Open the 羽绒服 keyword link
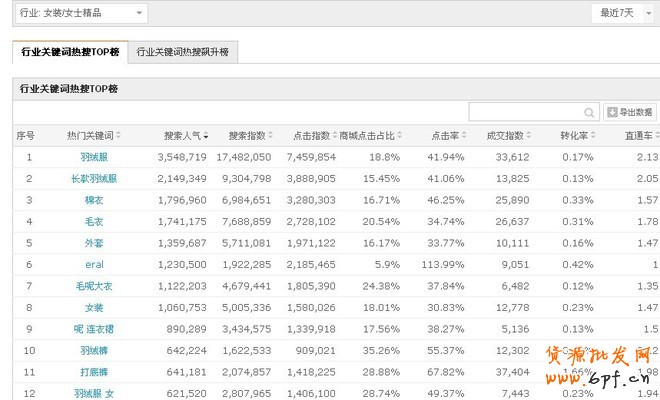The image size is (660, 400). click(x=94, y=157)
